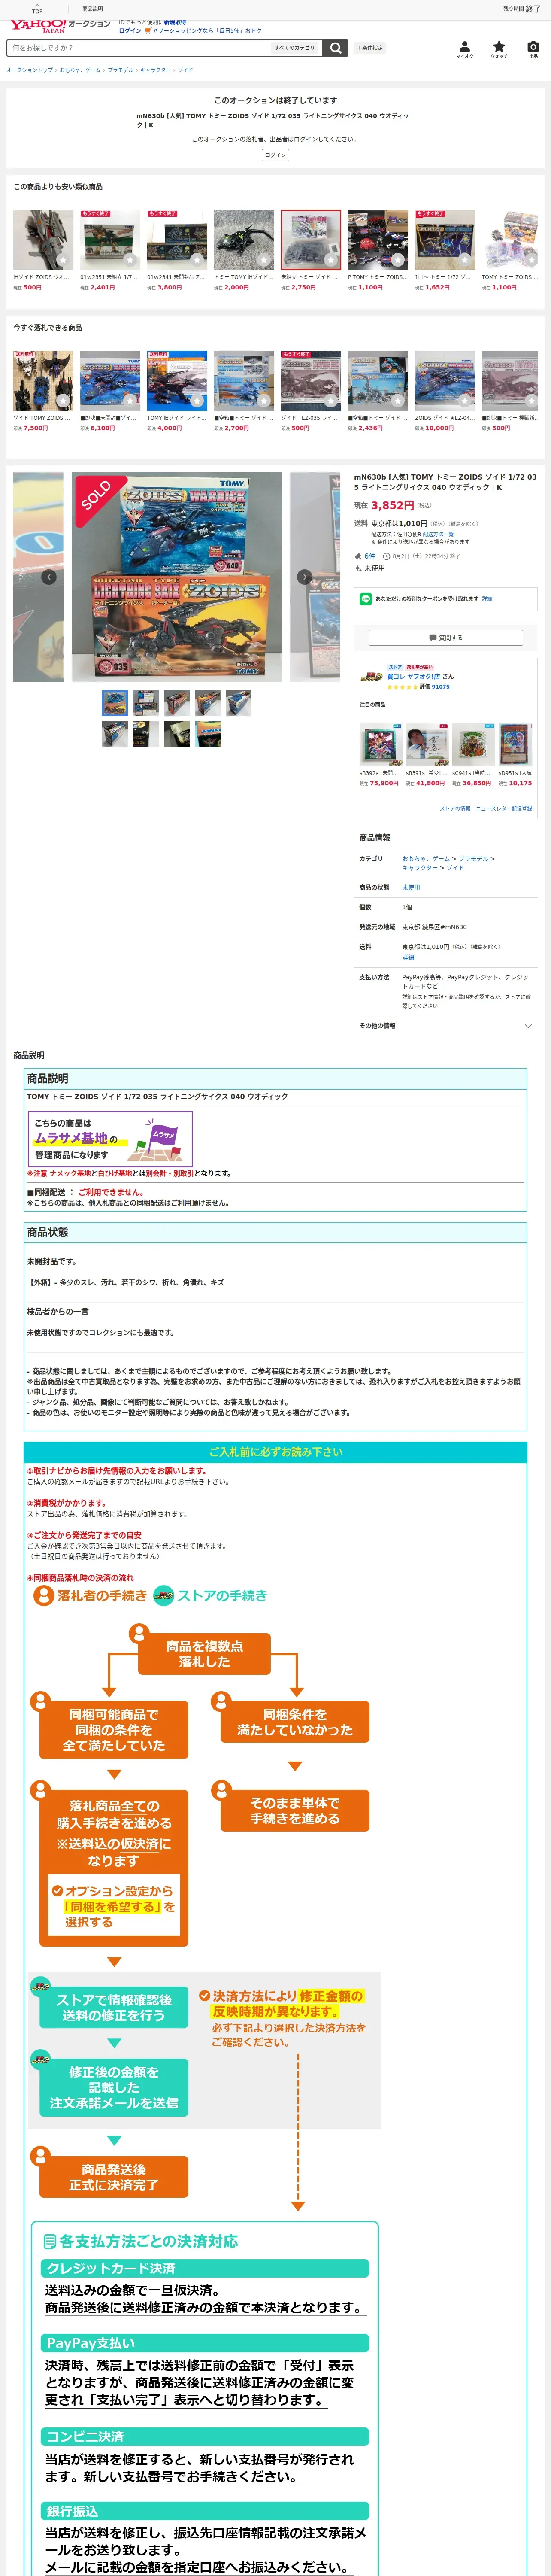Open the 配送方法一覧 link

tap(438, 534)
